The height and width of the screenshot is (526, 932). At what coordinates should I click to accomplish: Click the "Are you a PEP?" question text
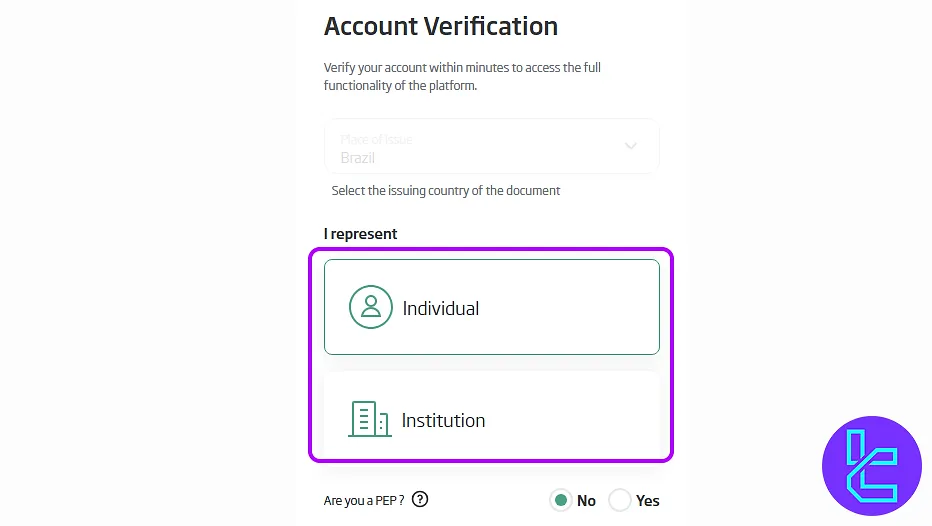click(x=364, y=501)
